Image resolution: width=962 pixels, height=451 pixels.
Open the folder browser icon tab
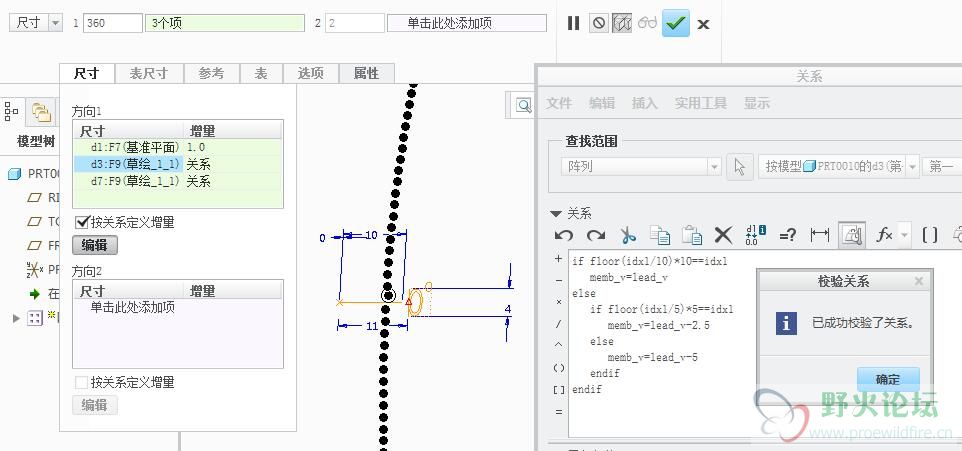point(42,112)
